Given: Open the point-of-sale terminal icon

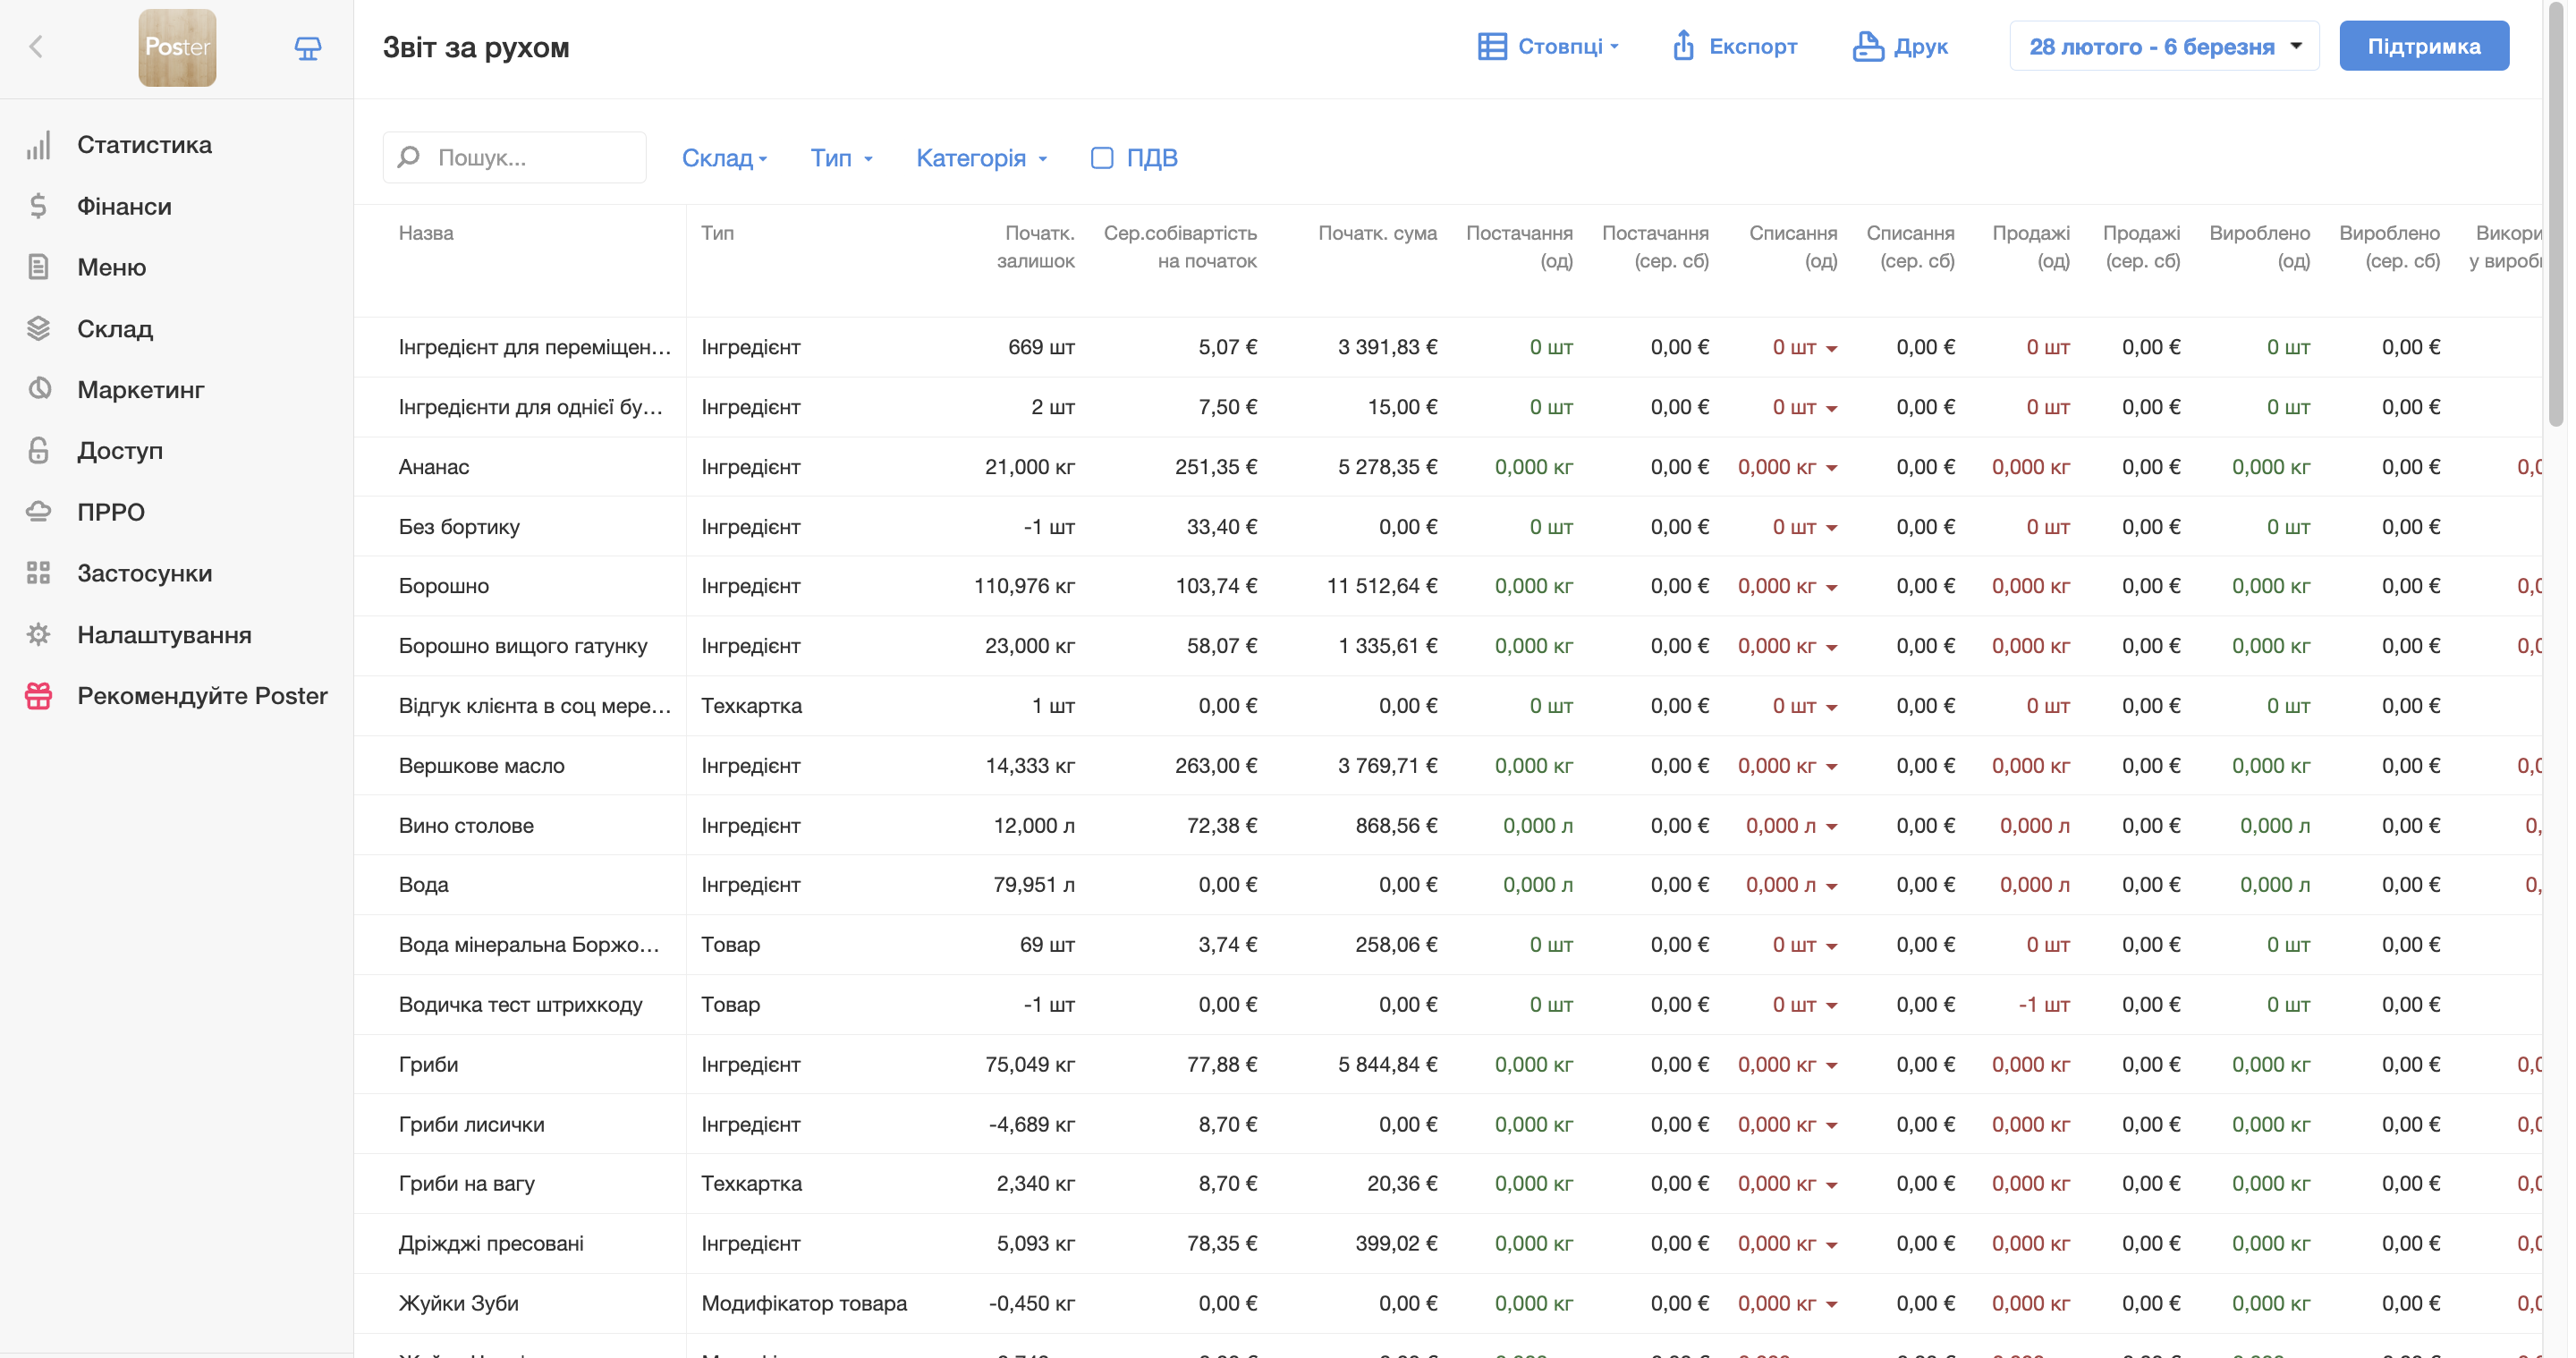Looking at the screenshot, I should [x=308, y=47].
